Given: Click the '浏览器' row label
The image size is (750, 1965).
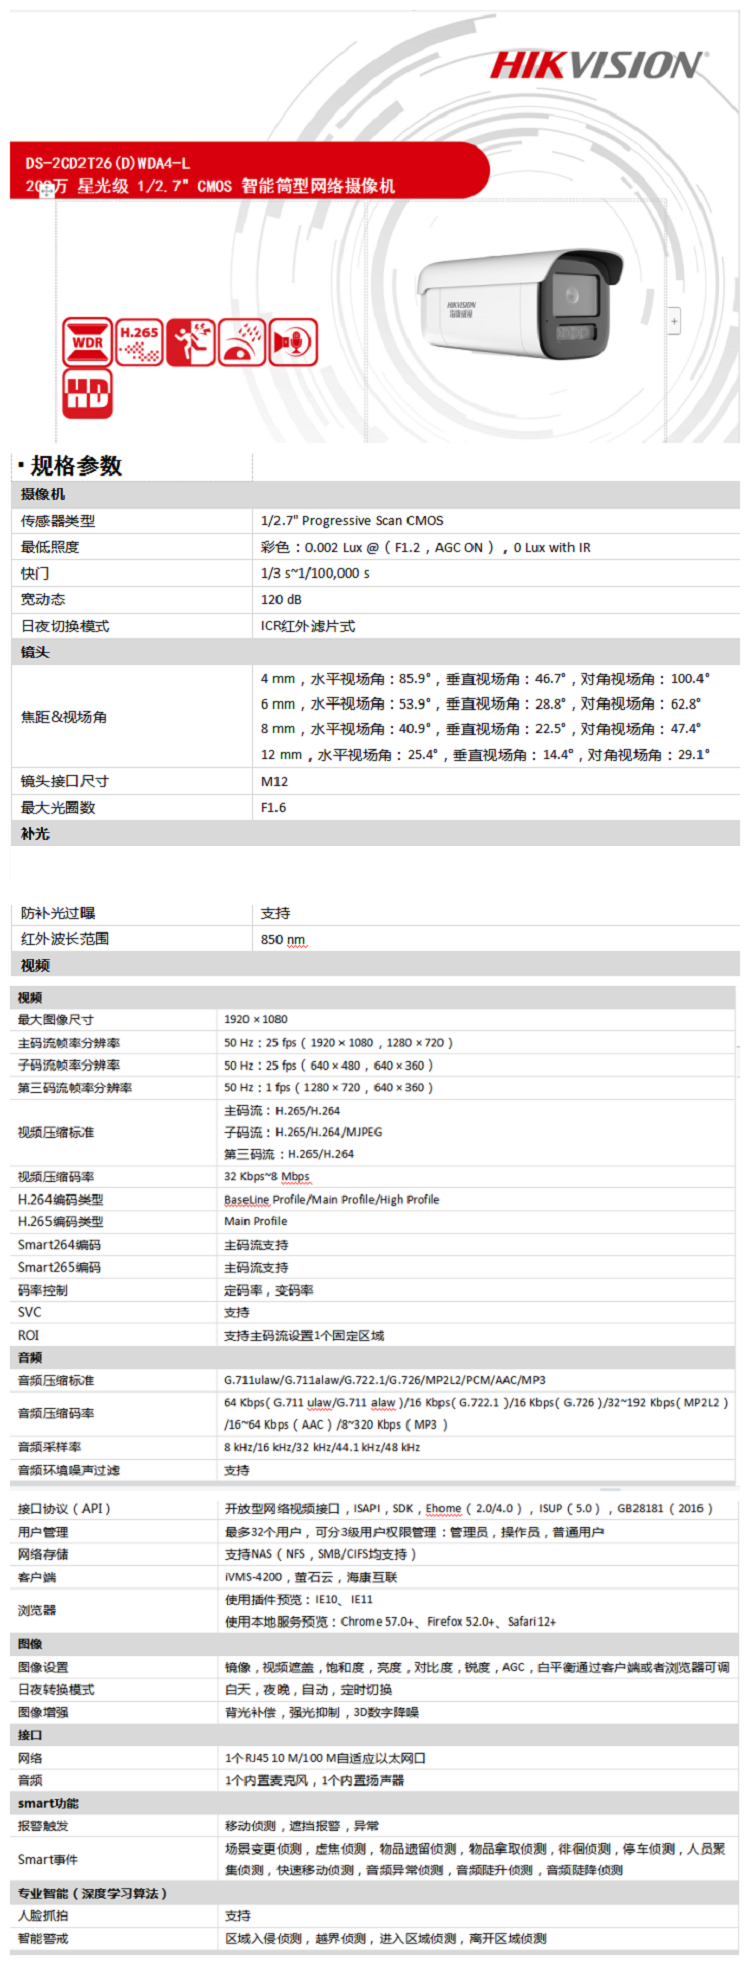Looking at the screenshot, I should tap(37, 1610).
